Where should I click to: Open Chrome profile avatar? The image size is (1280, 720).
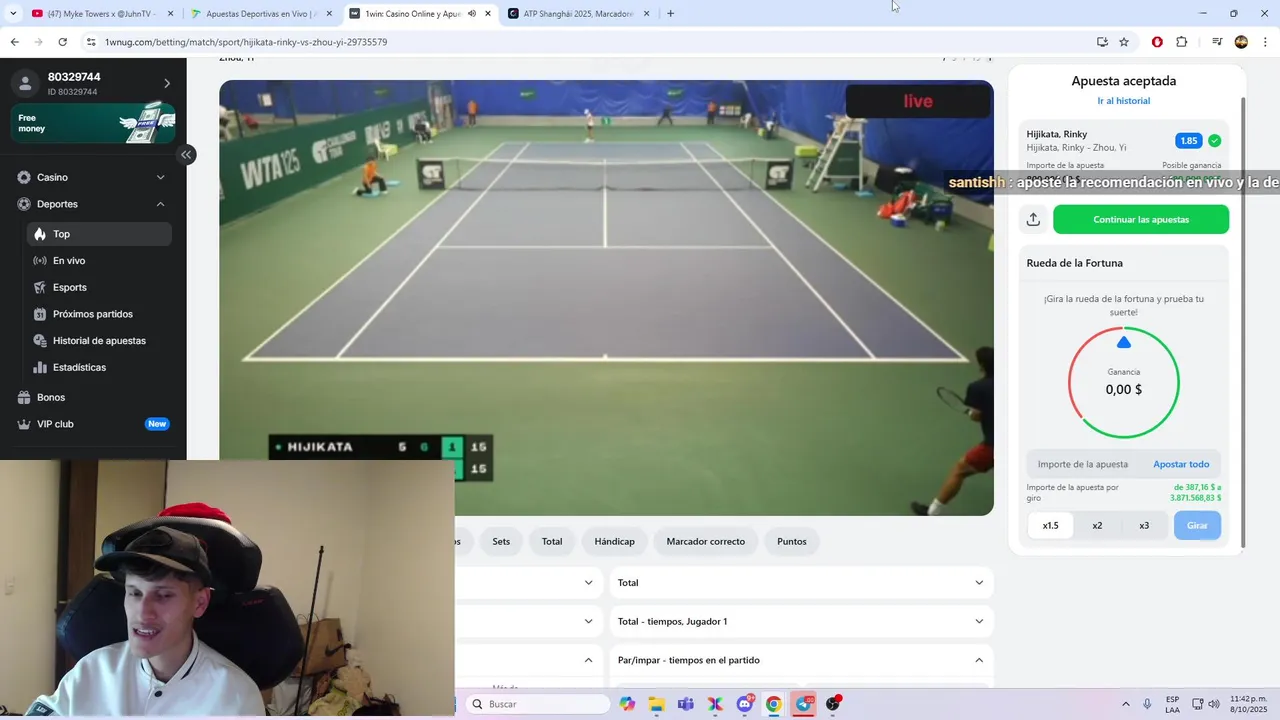coord(1241,42)
